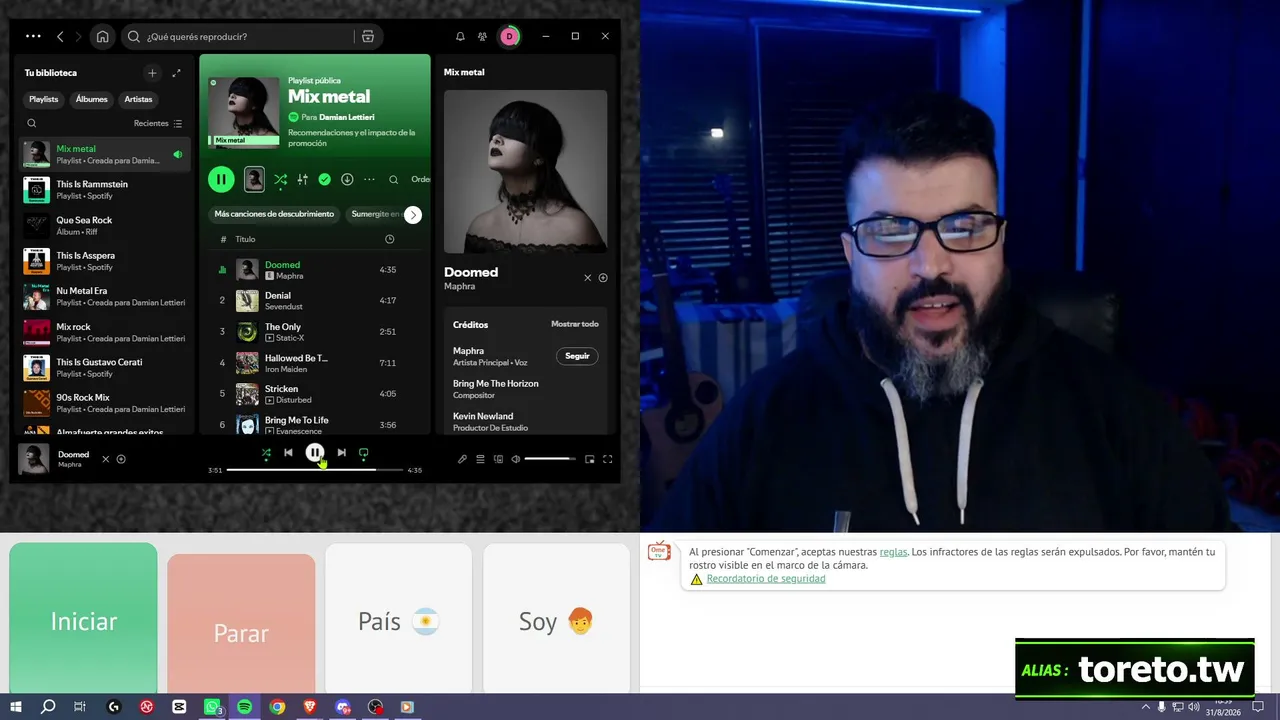Viewport: 1280px width, 720px height.
Task: Show hidden system tray icons
Action: coord(1145,707)
